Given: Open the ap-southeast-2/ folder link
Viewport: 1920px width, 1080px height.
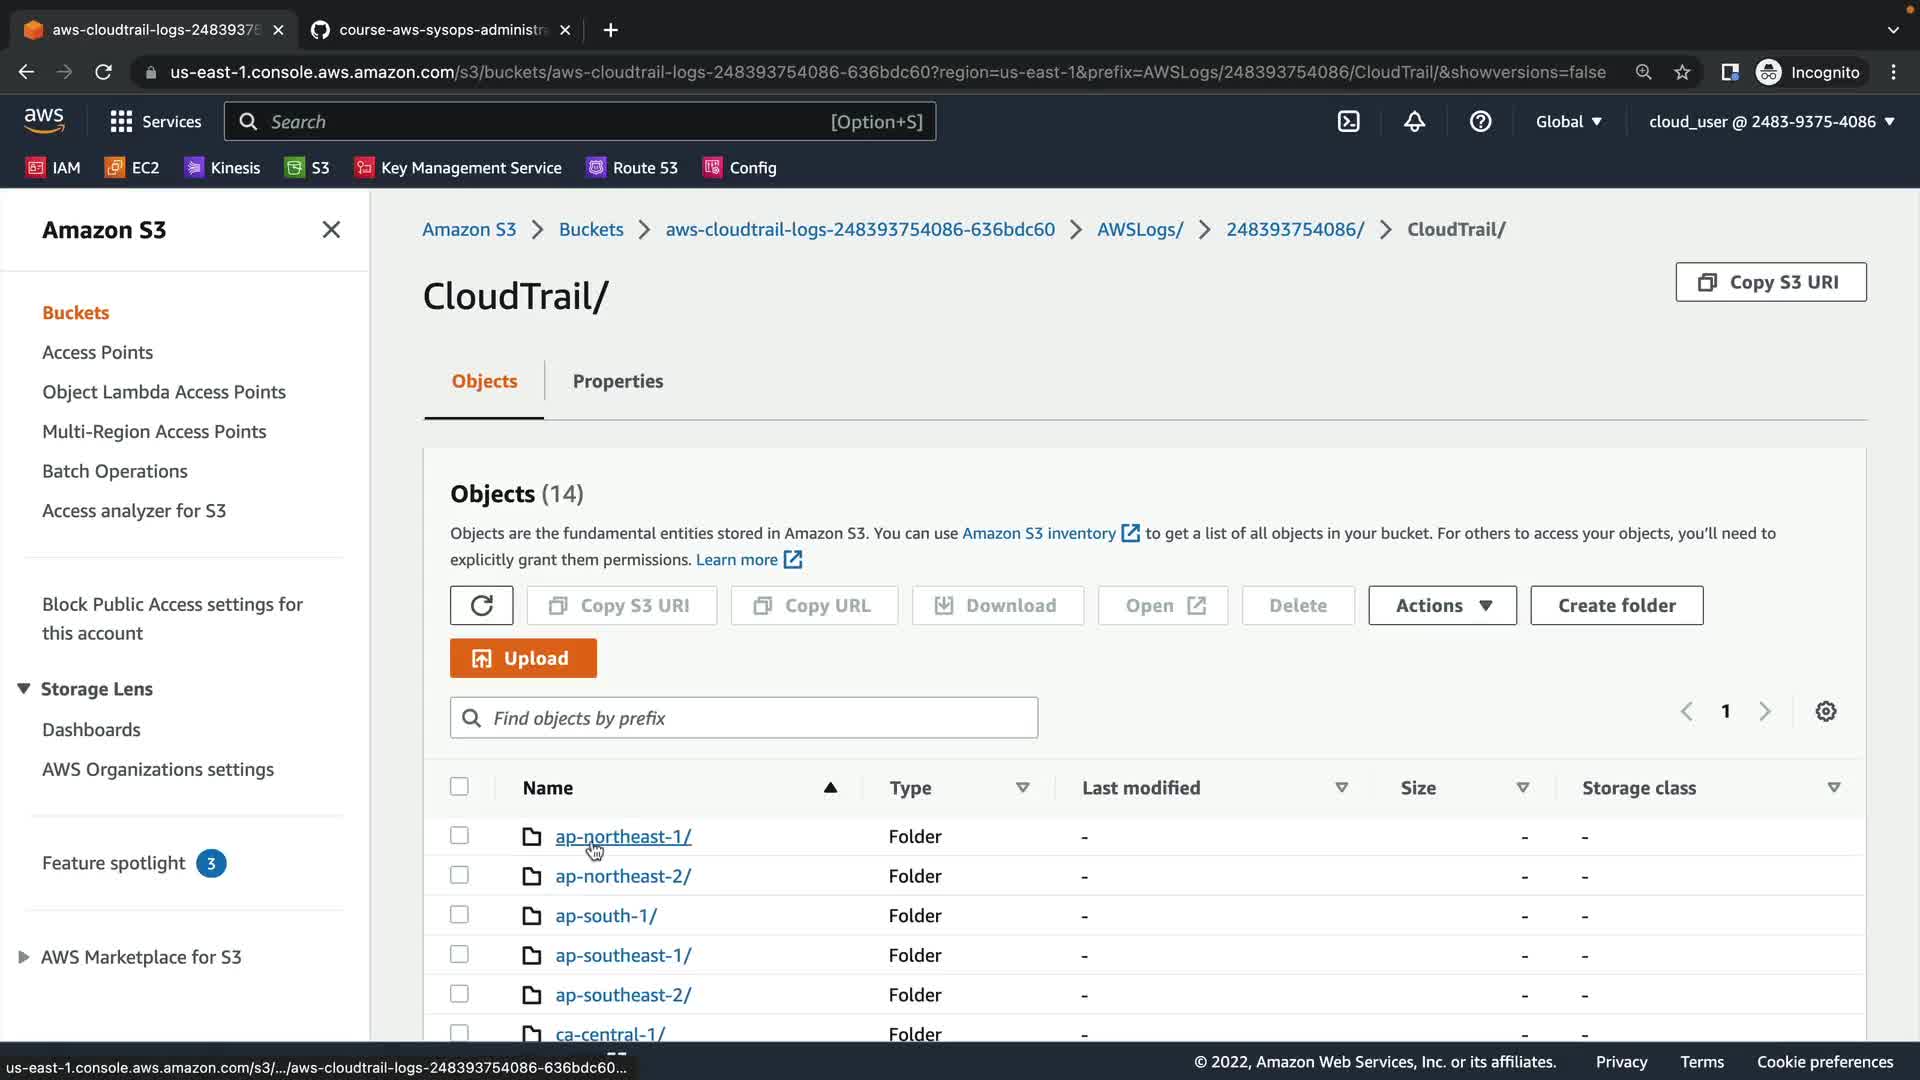Looking at the screenshot, I should coord(622,994).
